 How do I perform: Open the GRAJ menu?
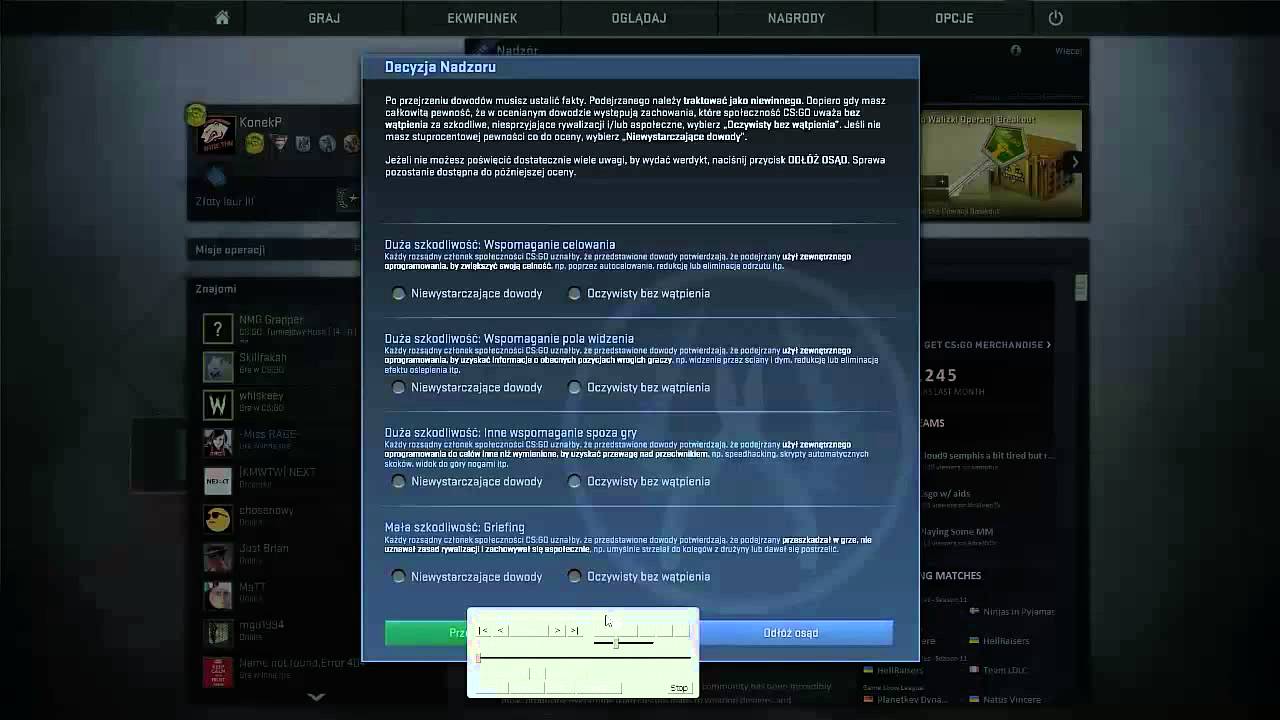324,18
